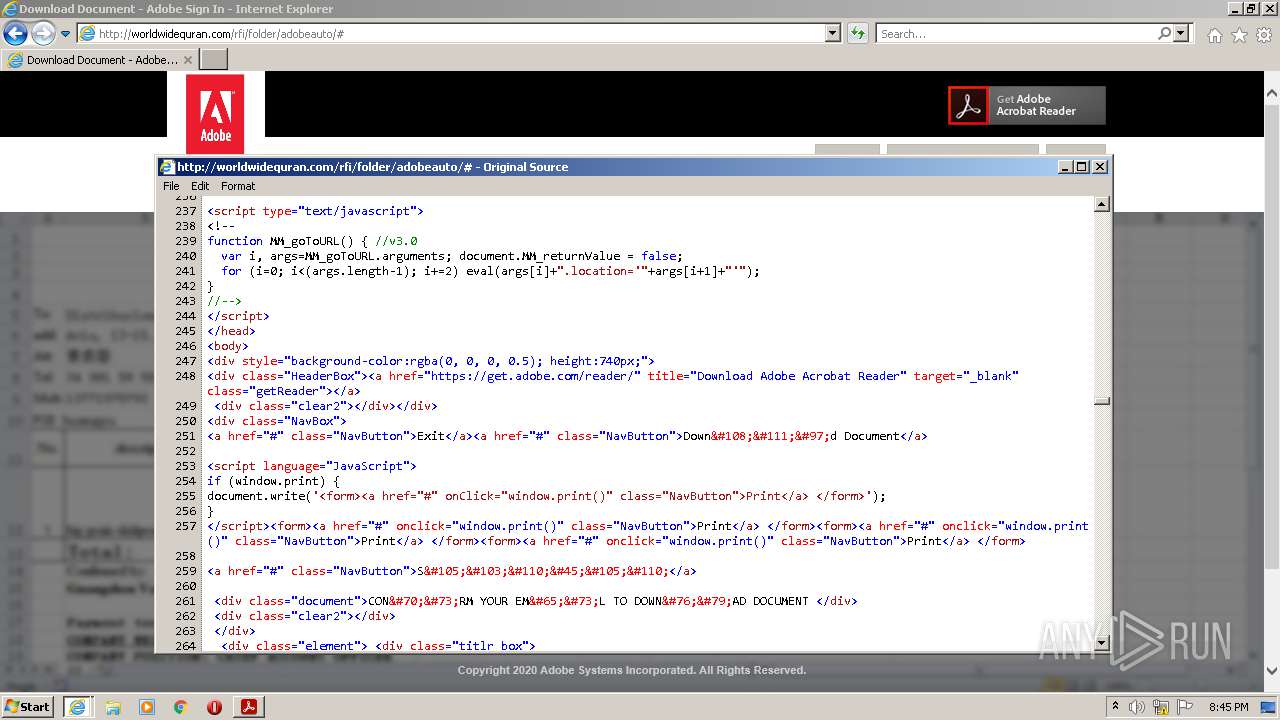1280x720 pixels.
Task: Open the Edit menu in Original Source
Action: pyautogui.click(x=200, y=186)
